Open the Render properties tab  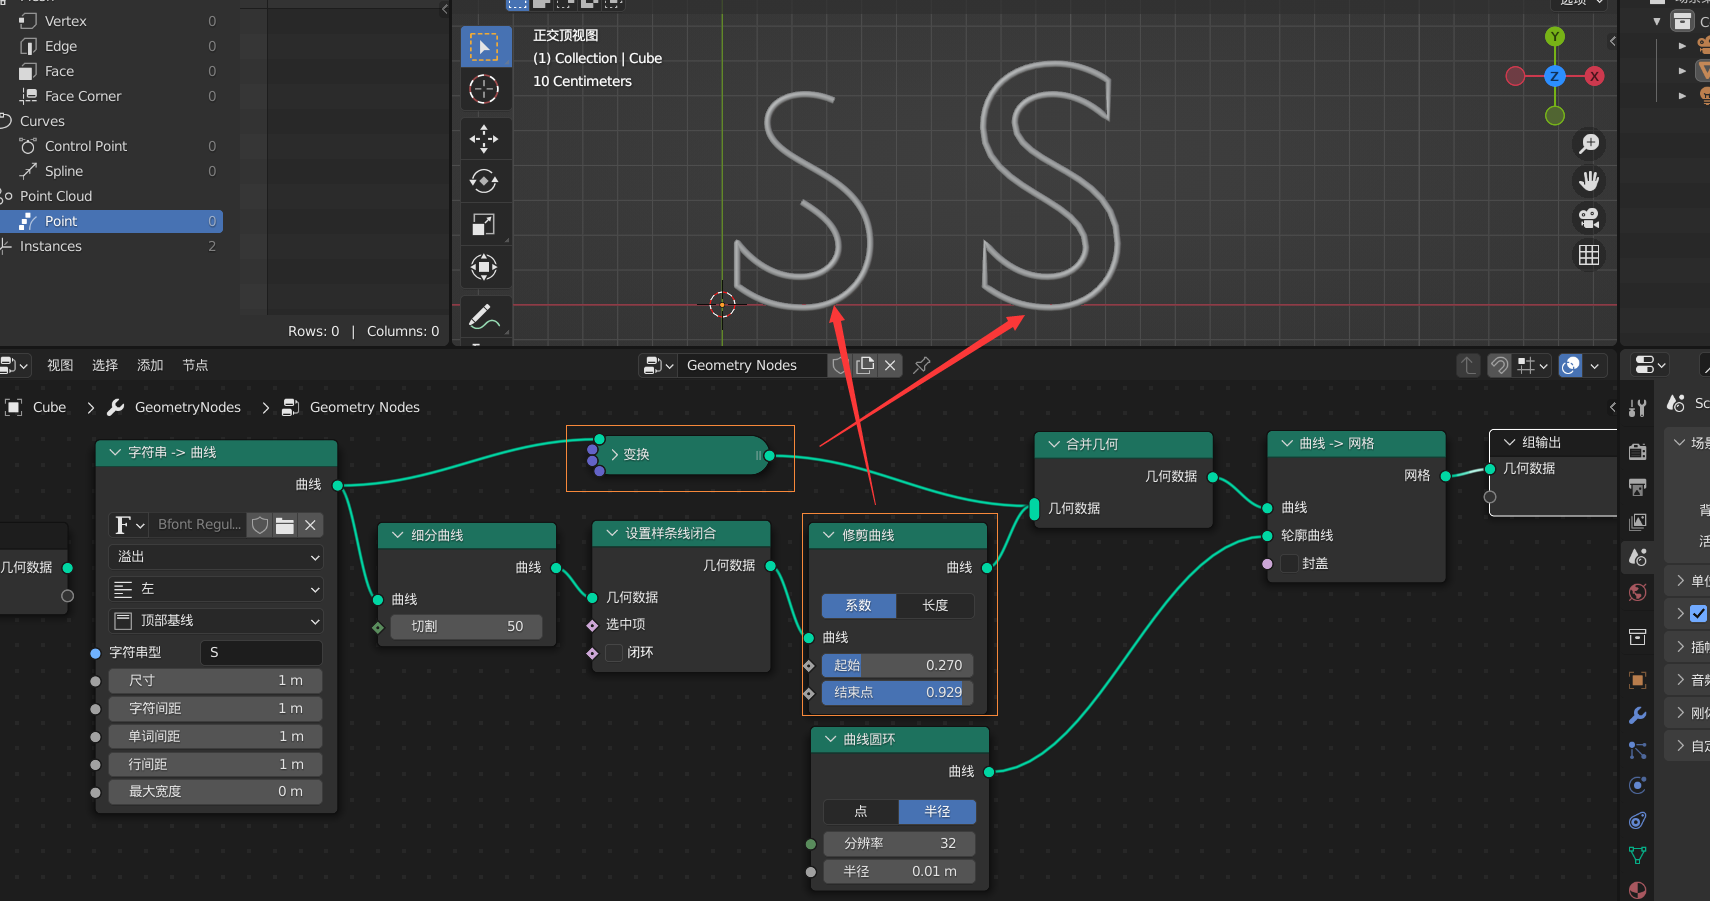[1637, 452]
